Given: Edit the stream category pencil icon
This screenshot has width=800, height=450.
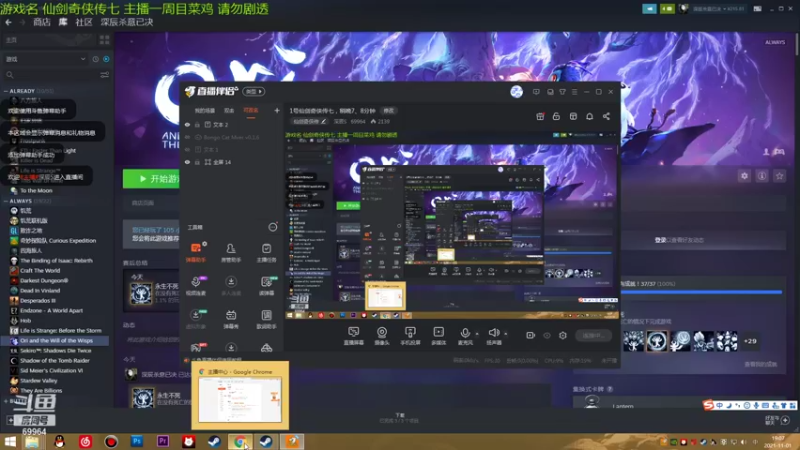Looking at the screenshot, I should pyautogui.click(x=323, y=121).
